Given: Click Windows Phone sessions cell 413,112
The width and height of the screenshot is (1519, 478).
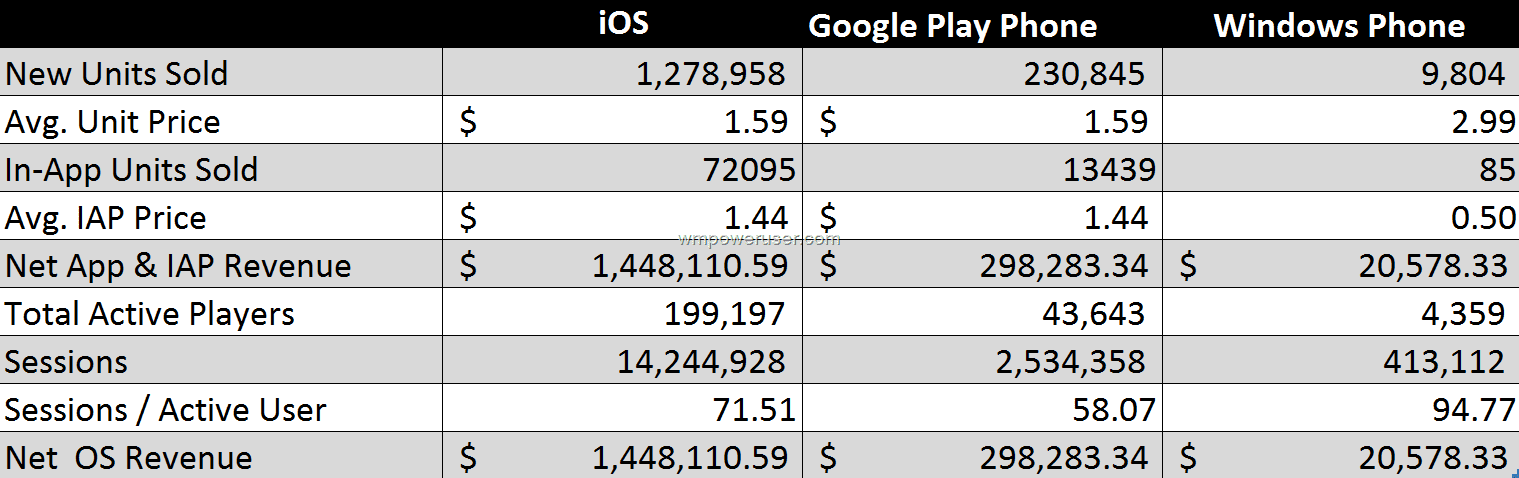Looking at the screenshot, I should pos(1340,361).
